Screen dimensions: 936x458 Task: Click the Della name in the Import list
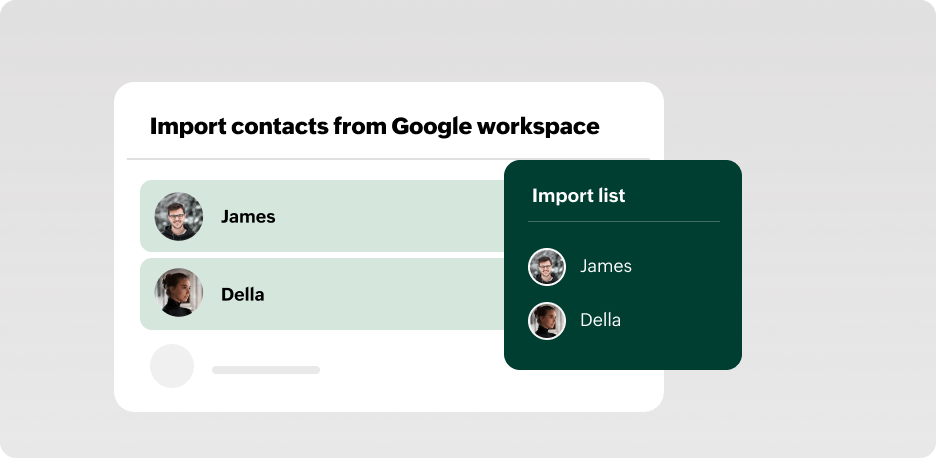tap(600, 320)
